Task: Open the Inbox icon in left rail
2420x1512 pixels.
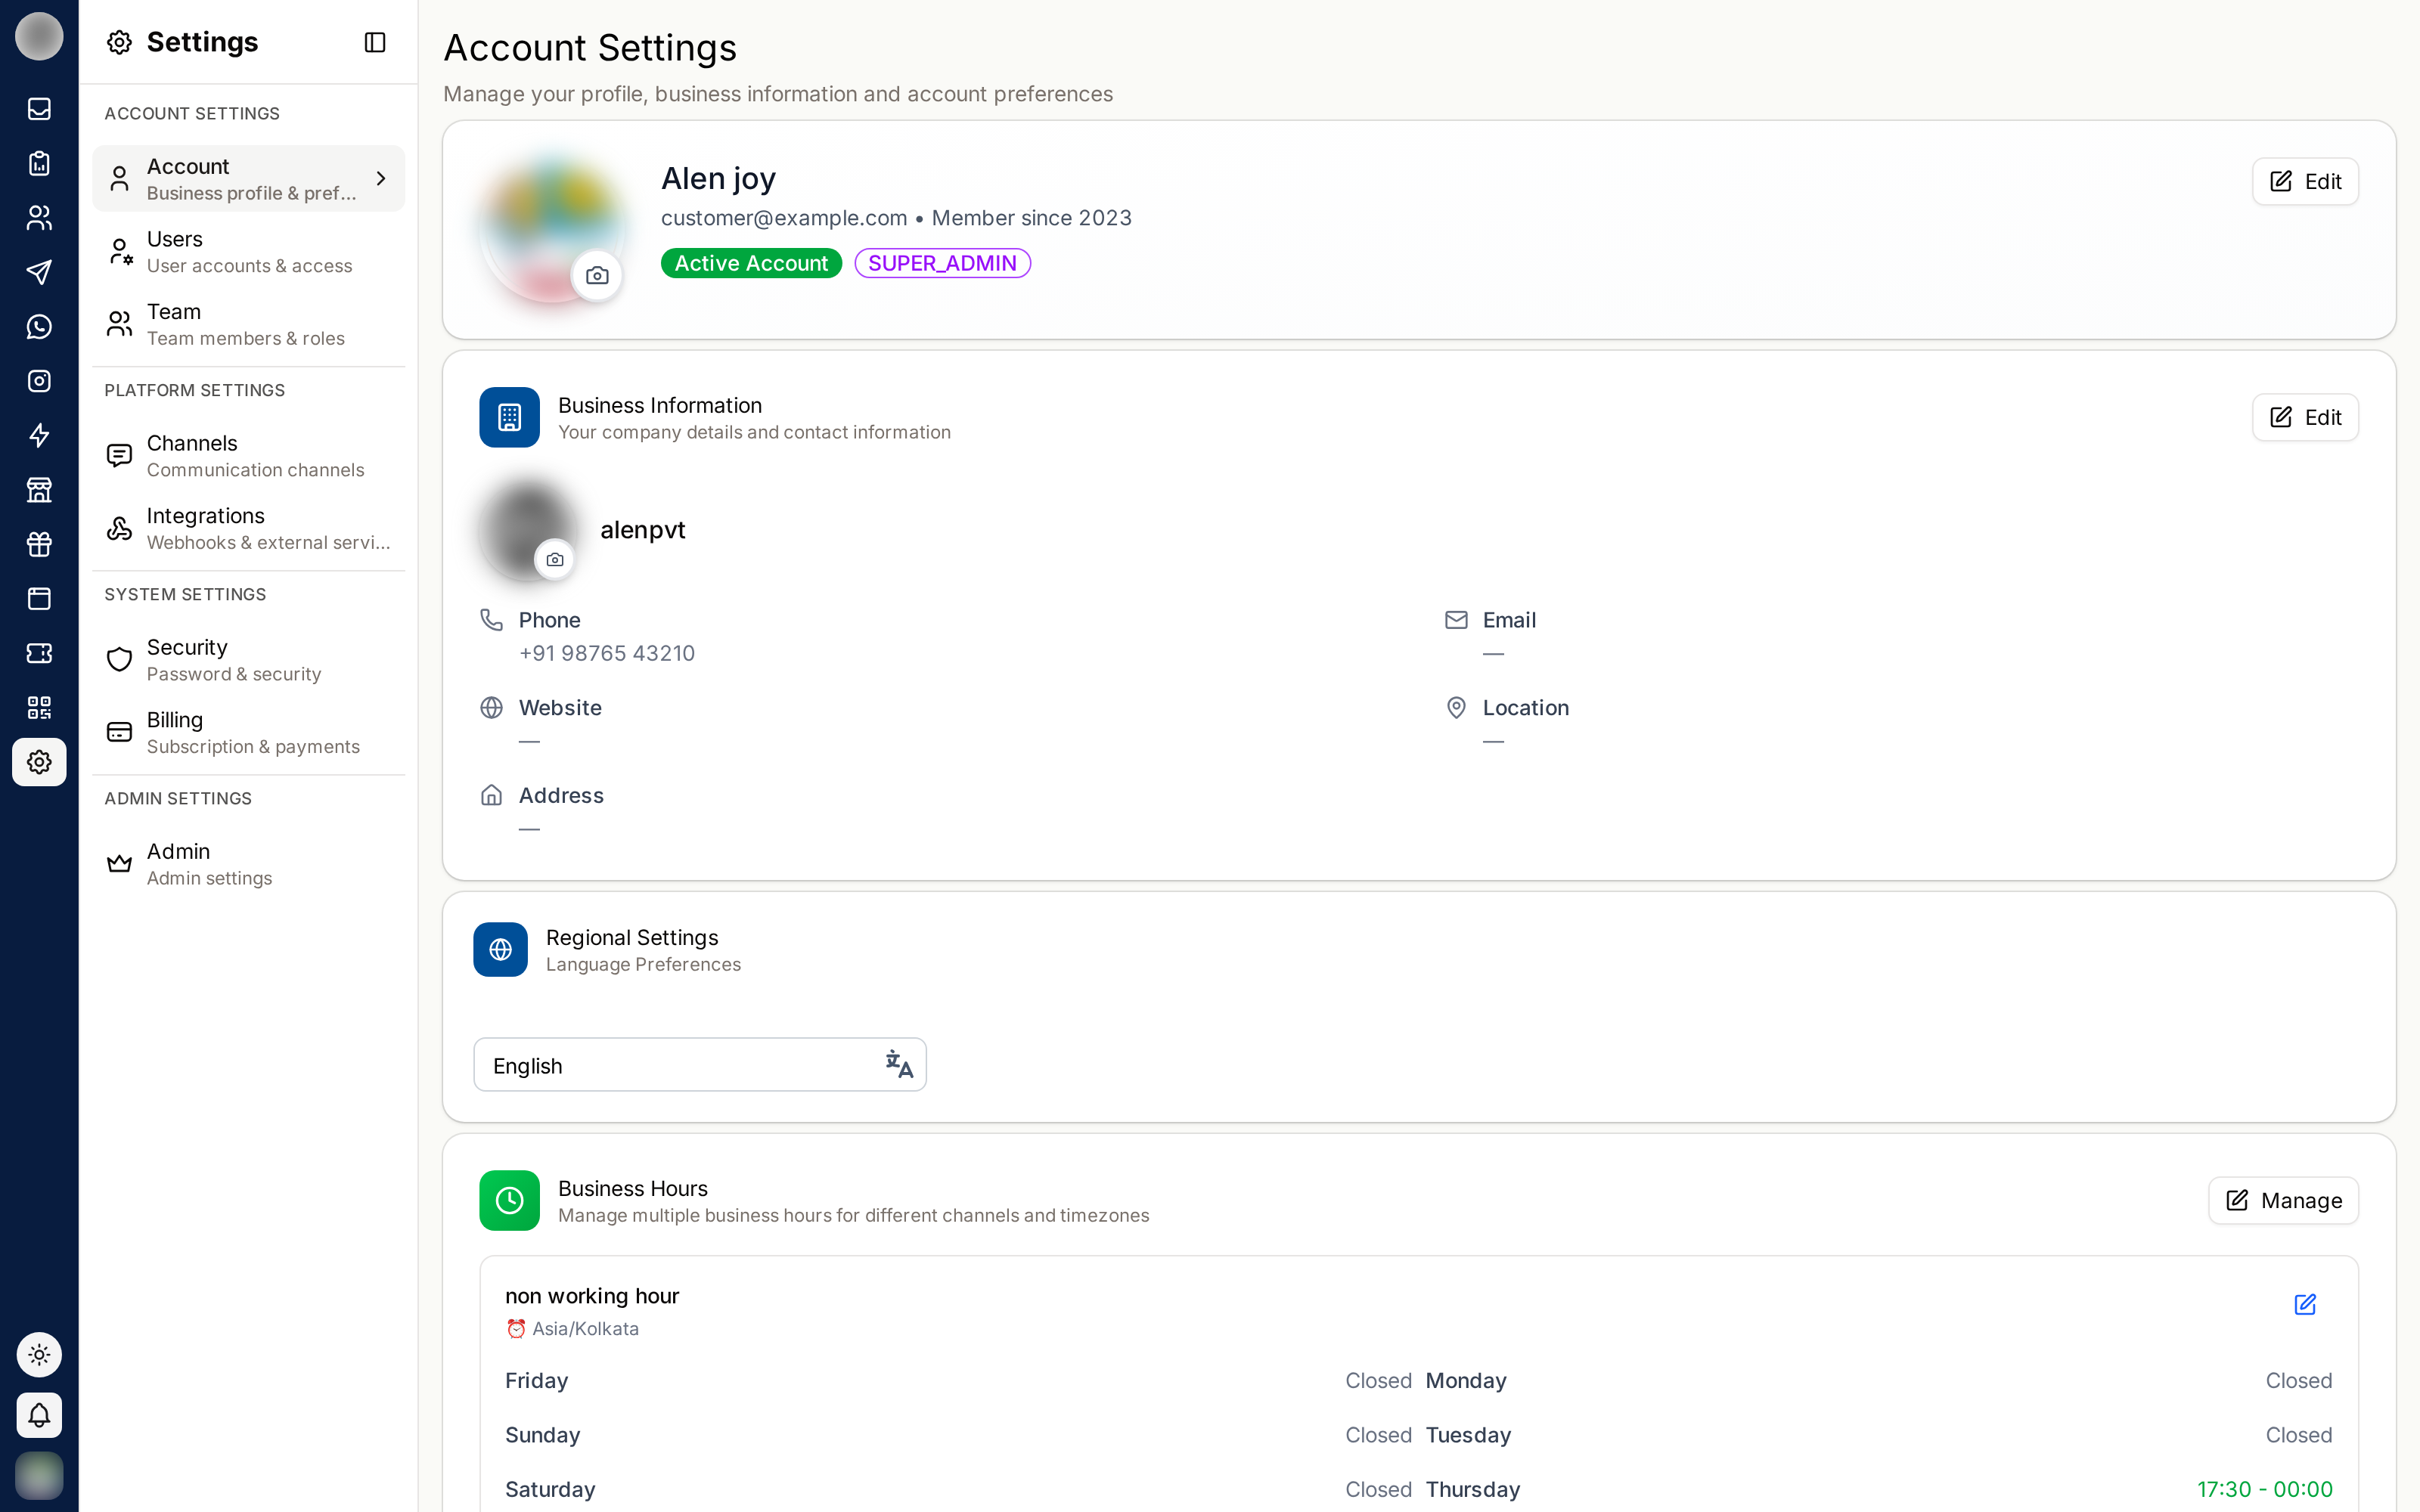Action: pyautogui.click(x=39, y=109)
